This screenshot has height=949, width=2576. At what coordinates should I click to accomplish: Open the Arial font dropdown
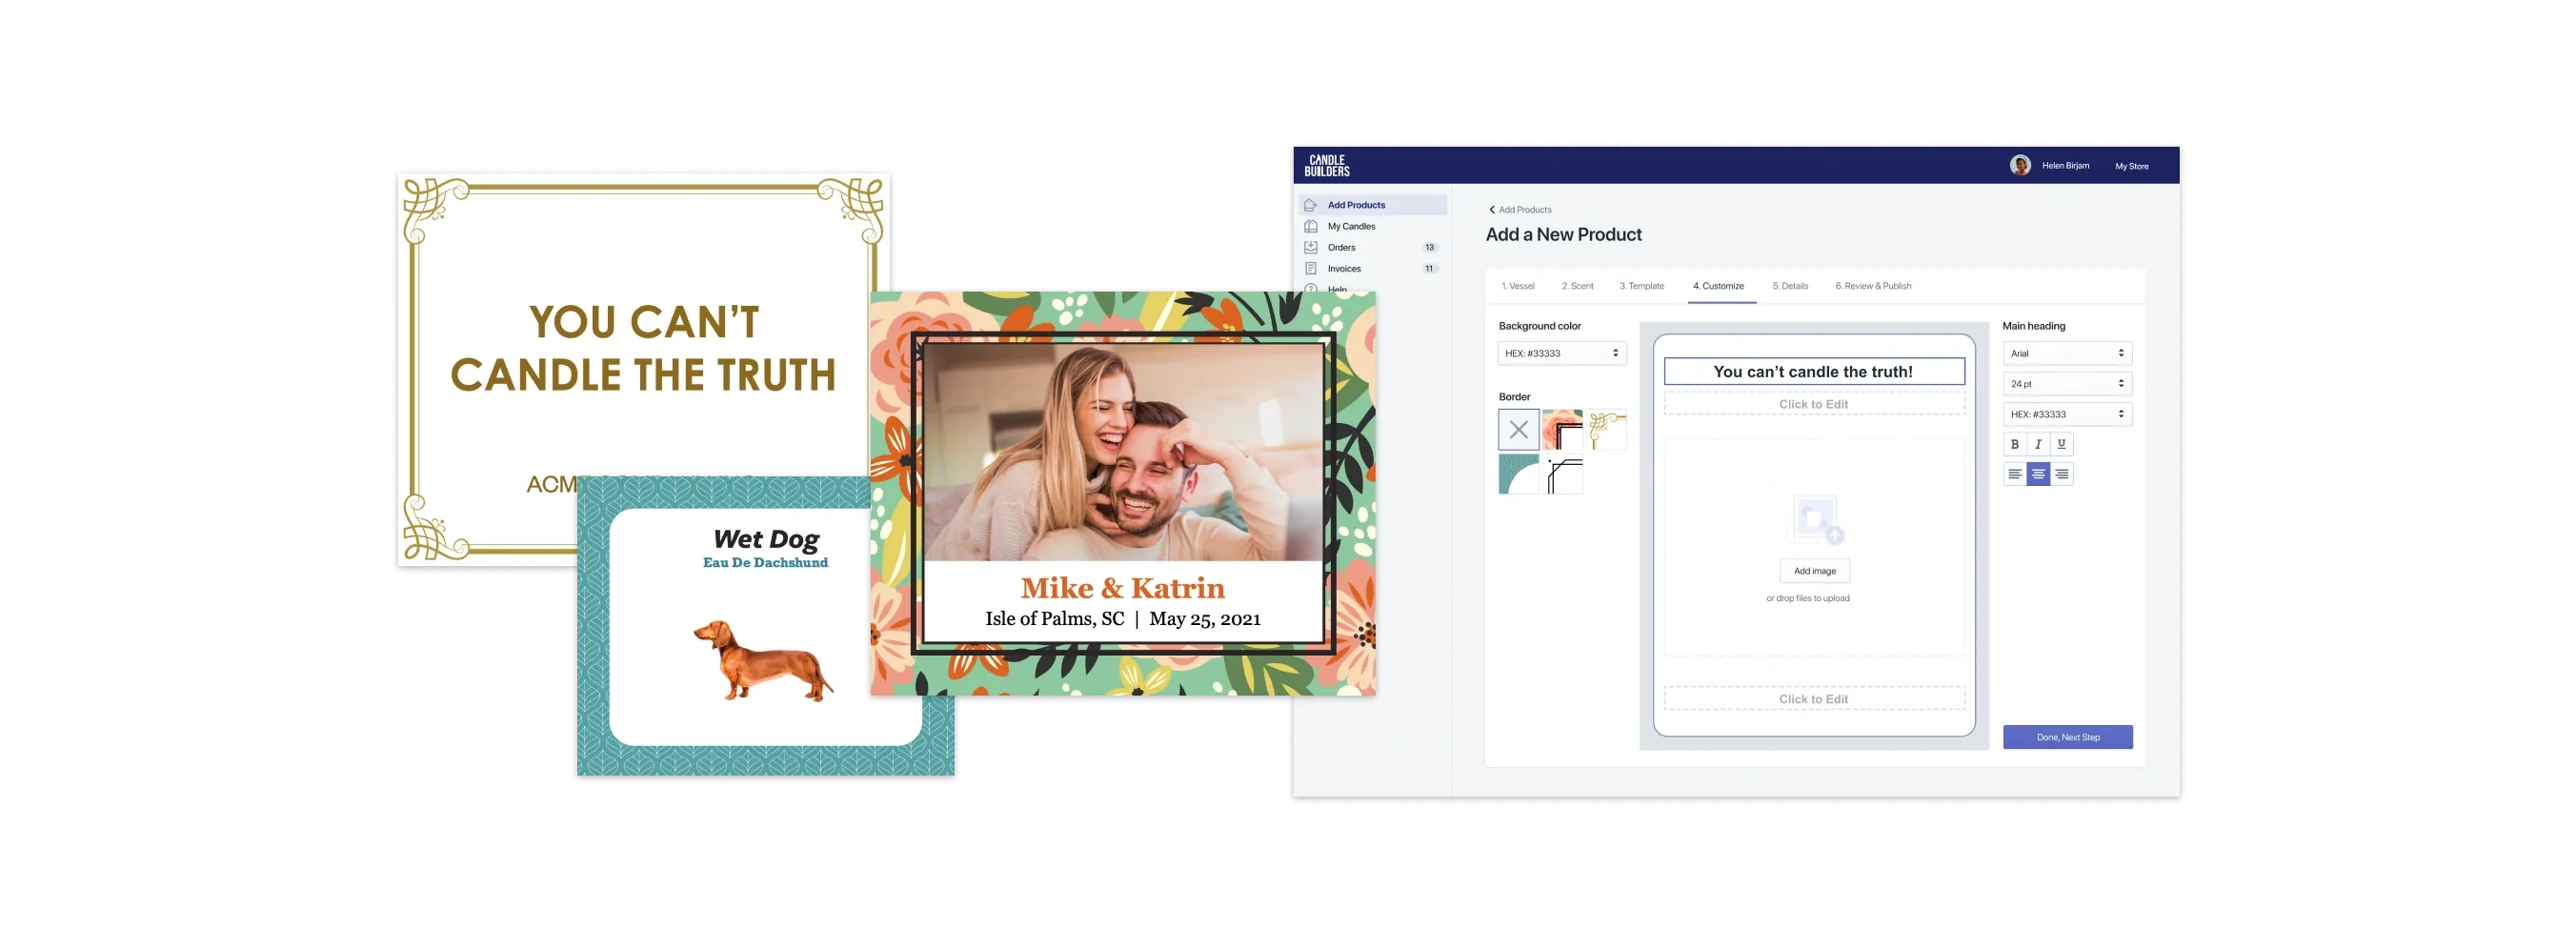click(2067, 353)
